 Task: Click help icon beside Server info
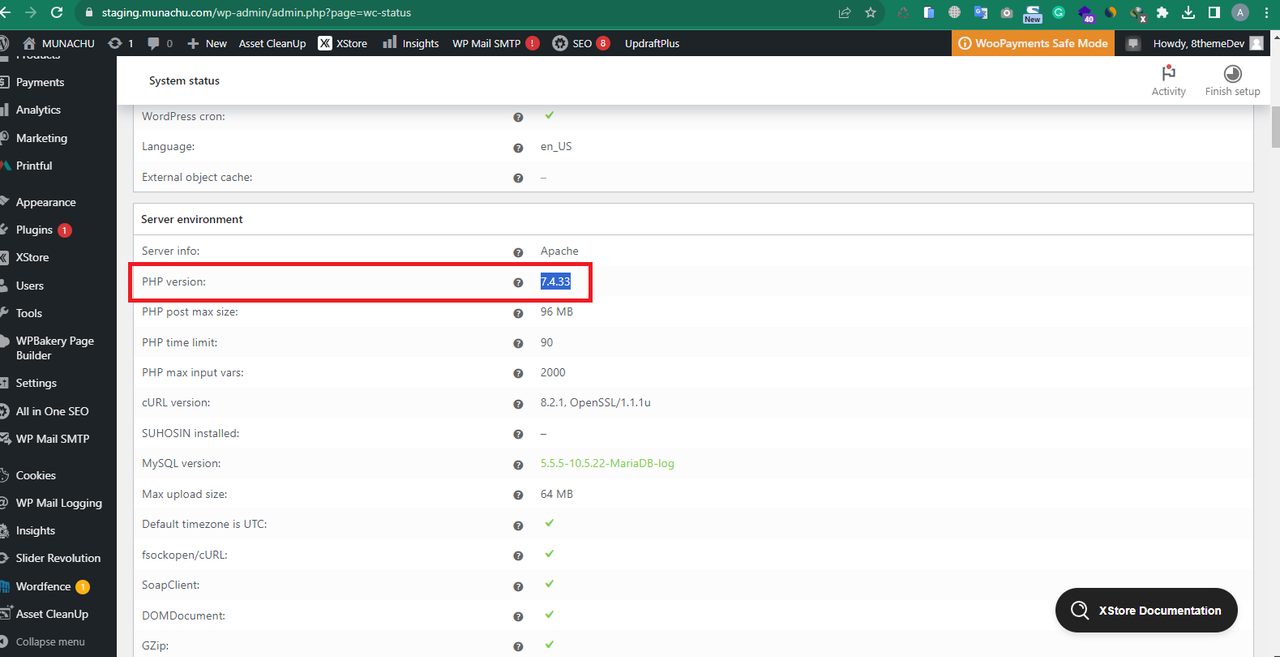coord(518,252)
